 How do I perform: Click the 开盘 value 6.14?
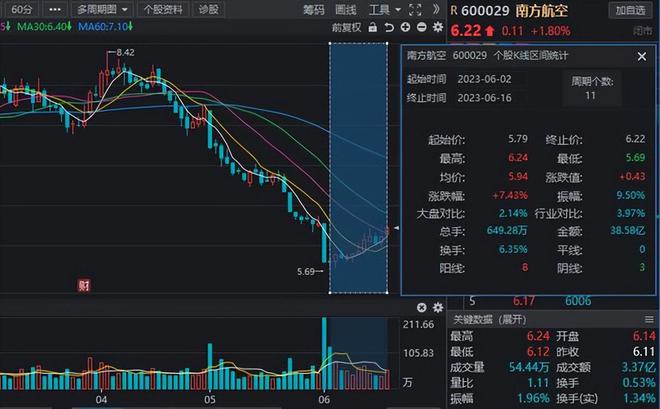(644, 336)
